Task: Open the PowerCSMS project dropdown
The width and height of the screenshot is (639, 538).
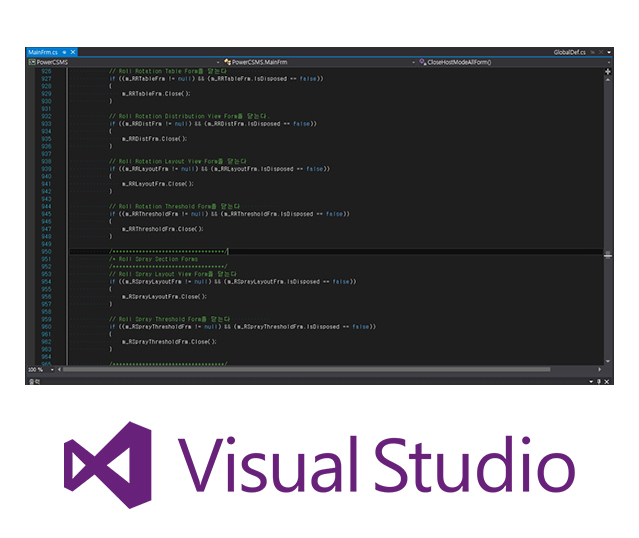Action: tap(218, 62)
